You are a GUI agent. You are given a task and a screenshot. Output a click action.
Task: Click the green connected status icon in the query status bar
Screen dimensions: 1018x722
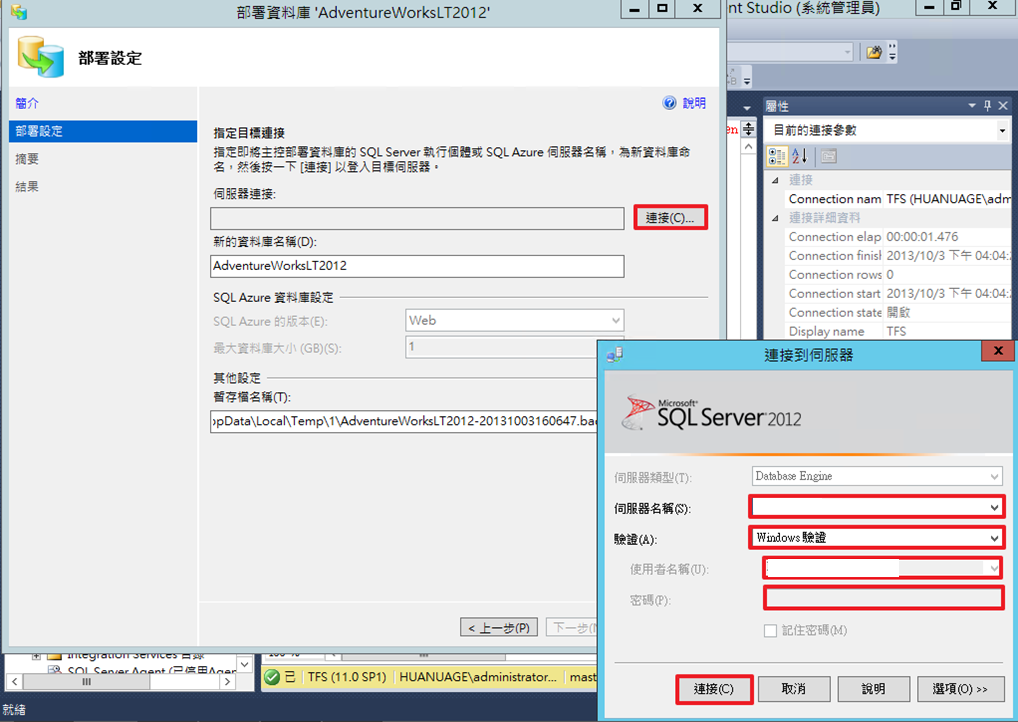click(x=272, y=677)
